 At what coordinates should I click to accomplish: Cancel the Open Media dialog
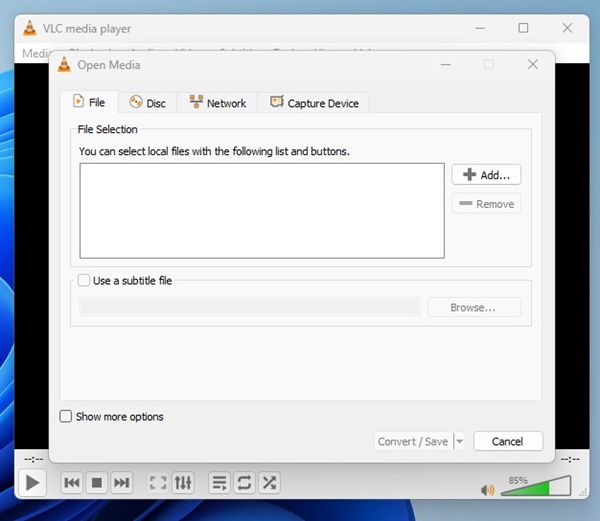508,441
